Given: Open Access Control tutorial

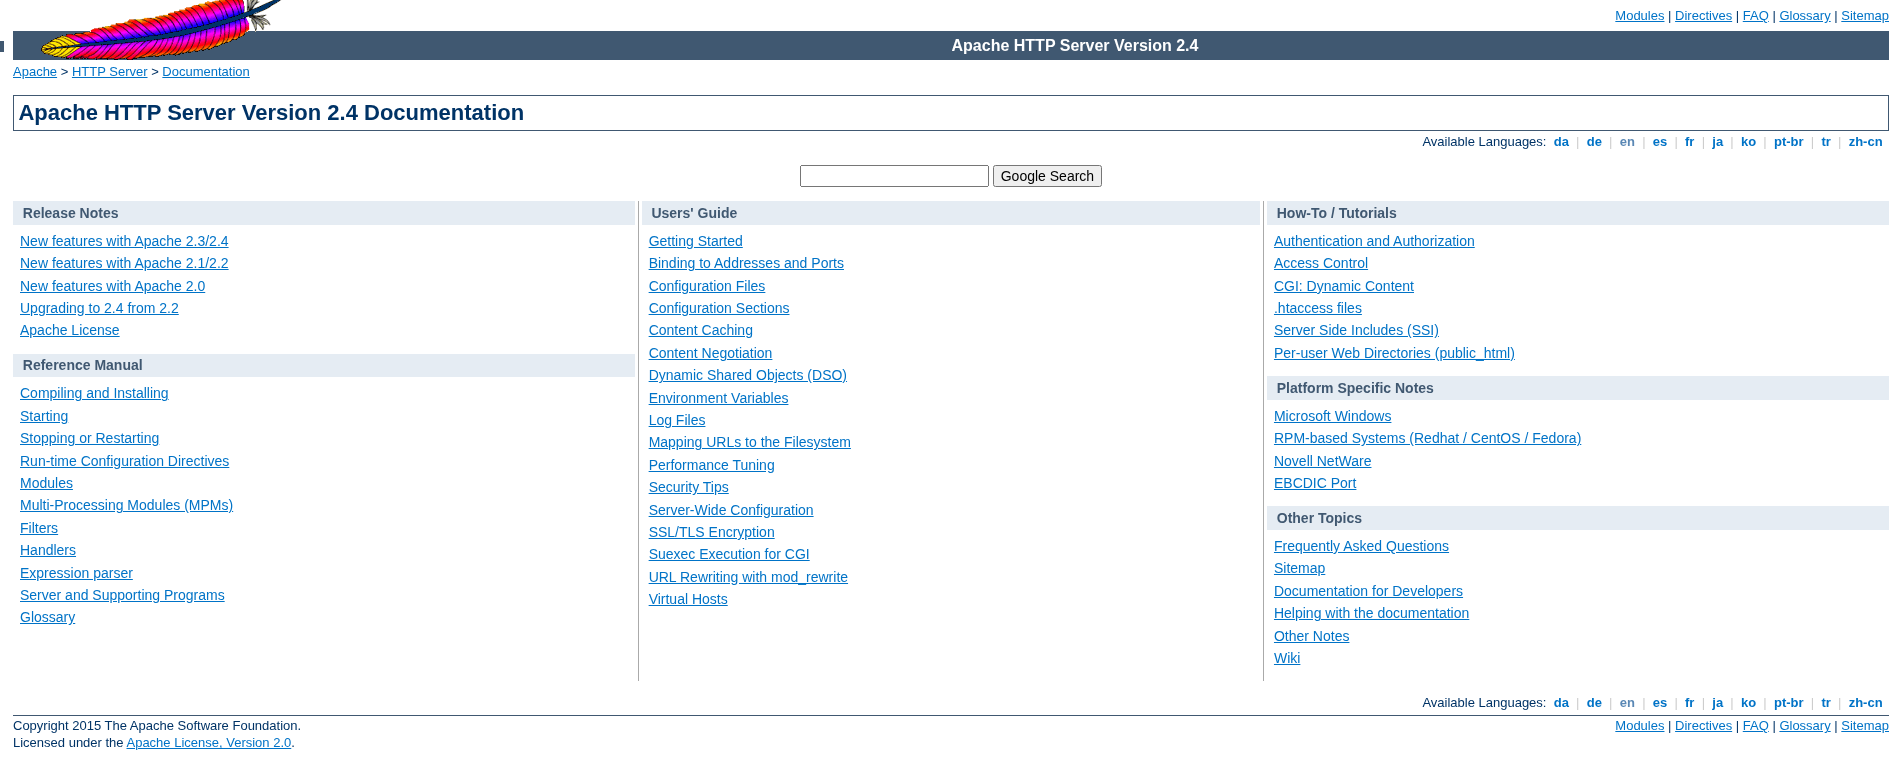Looking at the screenshot, I should pos(1321,263).
